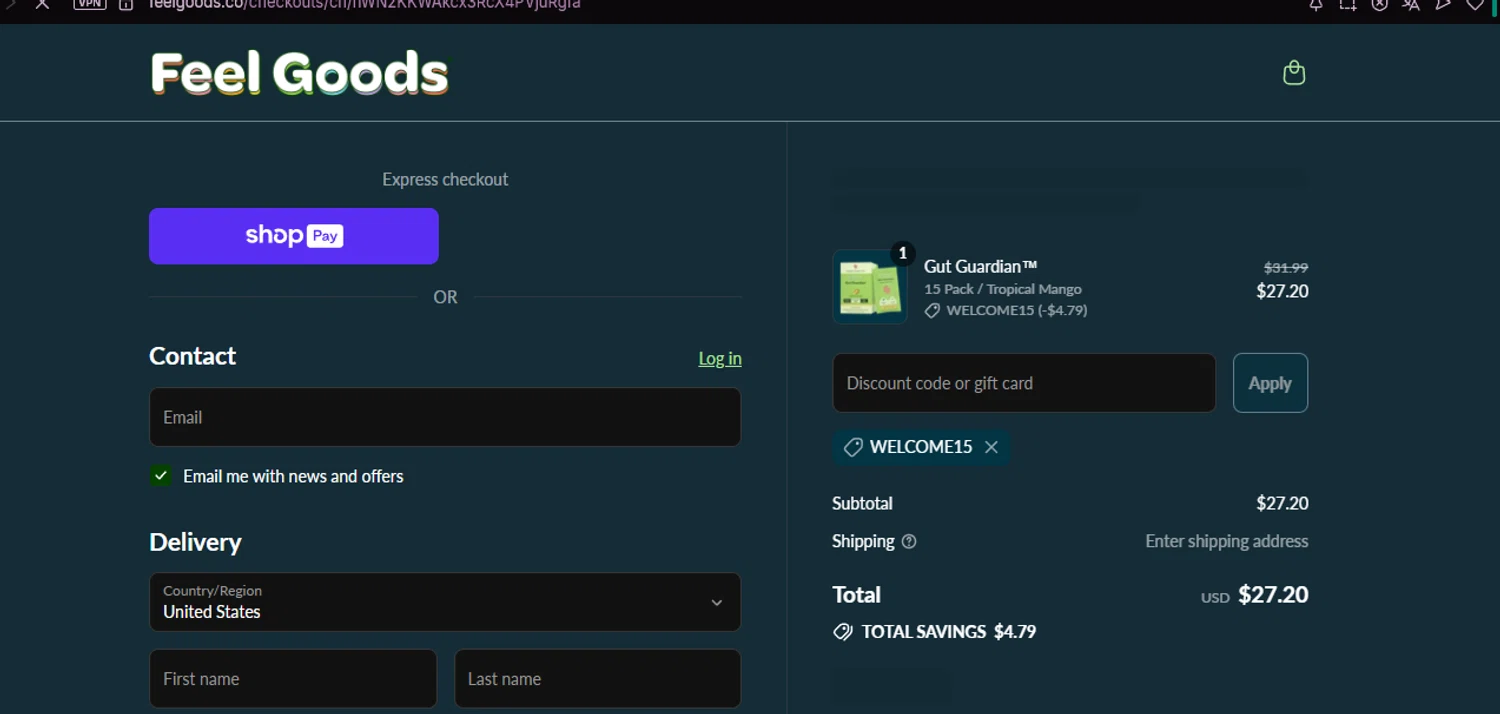The image size is (1500, 714).
Task: Remove the WELCOME15 discount code
Action: pos(991,447)
